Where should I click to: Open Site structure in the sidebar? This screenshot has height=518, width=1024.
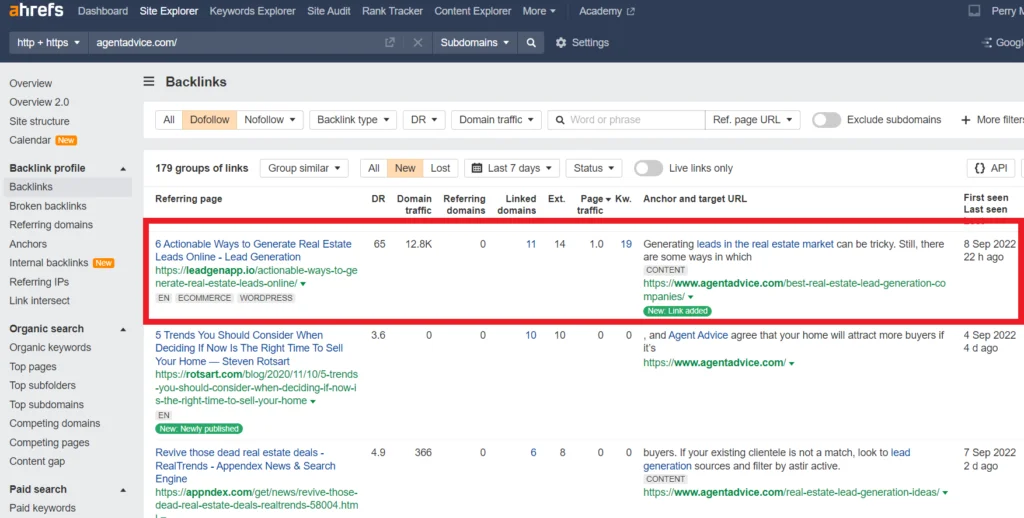point(39,121)
